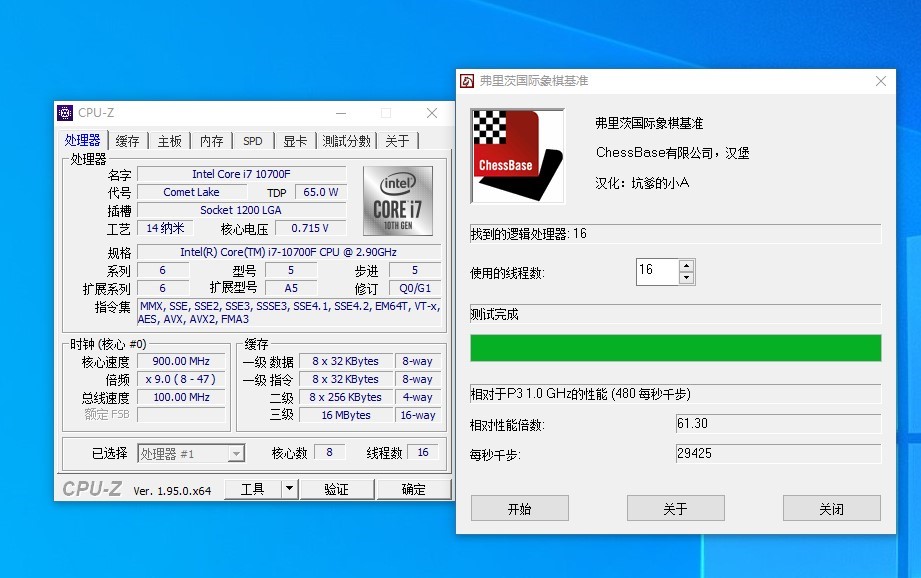Click the 4-way cache associativity value
Image resolution: width=921 pixels, height=578 pixels.
418,397
